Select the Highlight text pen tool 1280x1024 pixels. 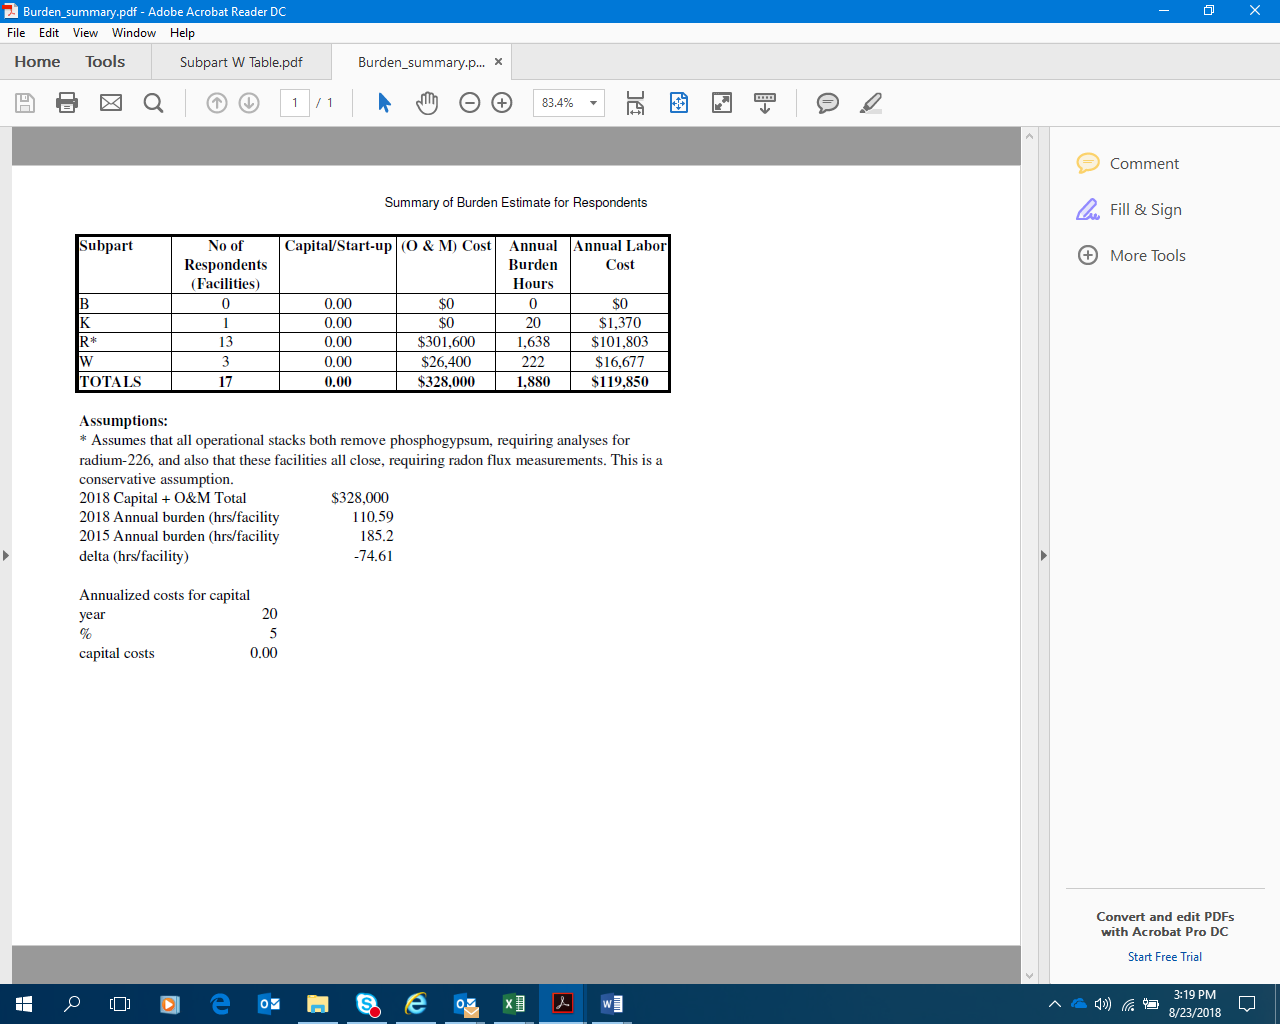(871, 102)
